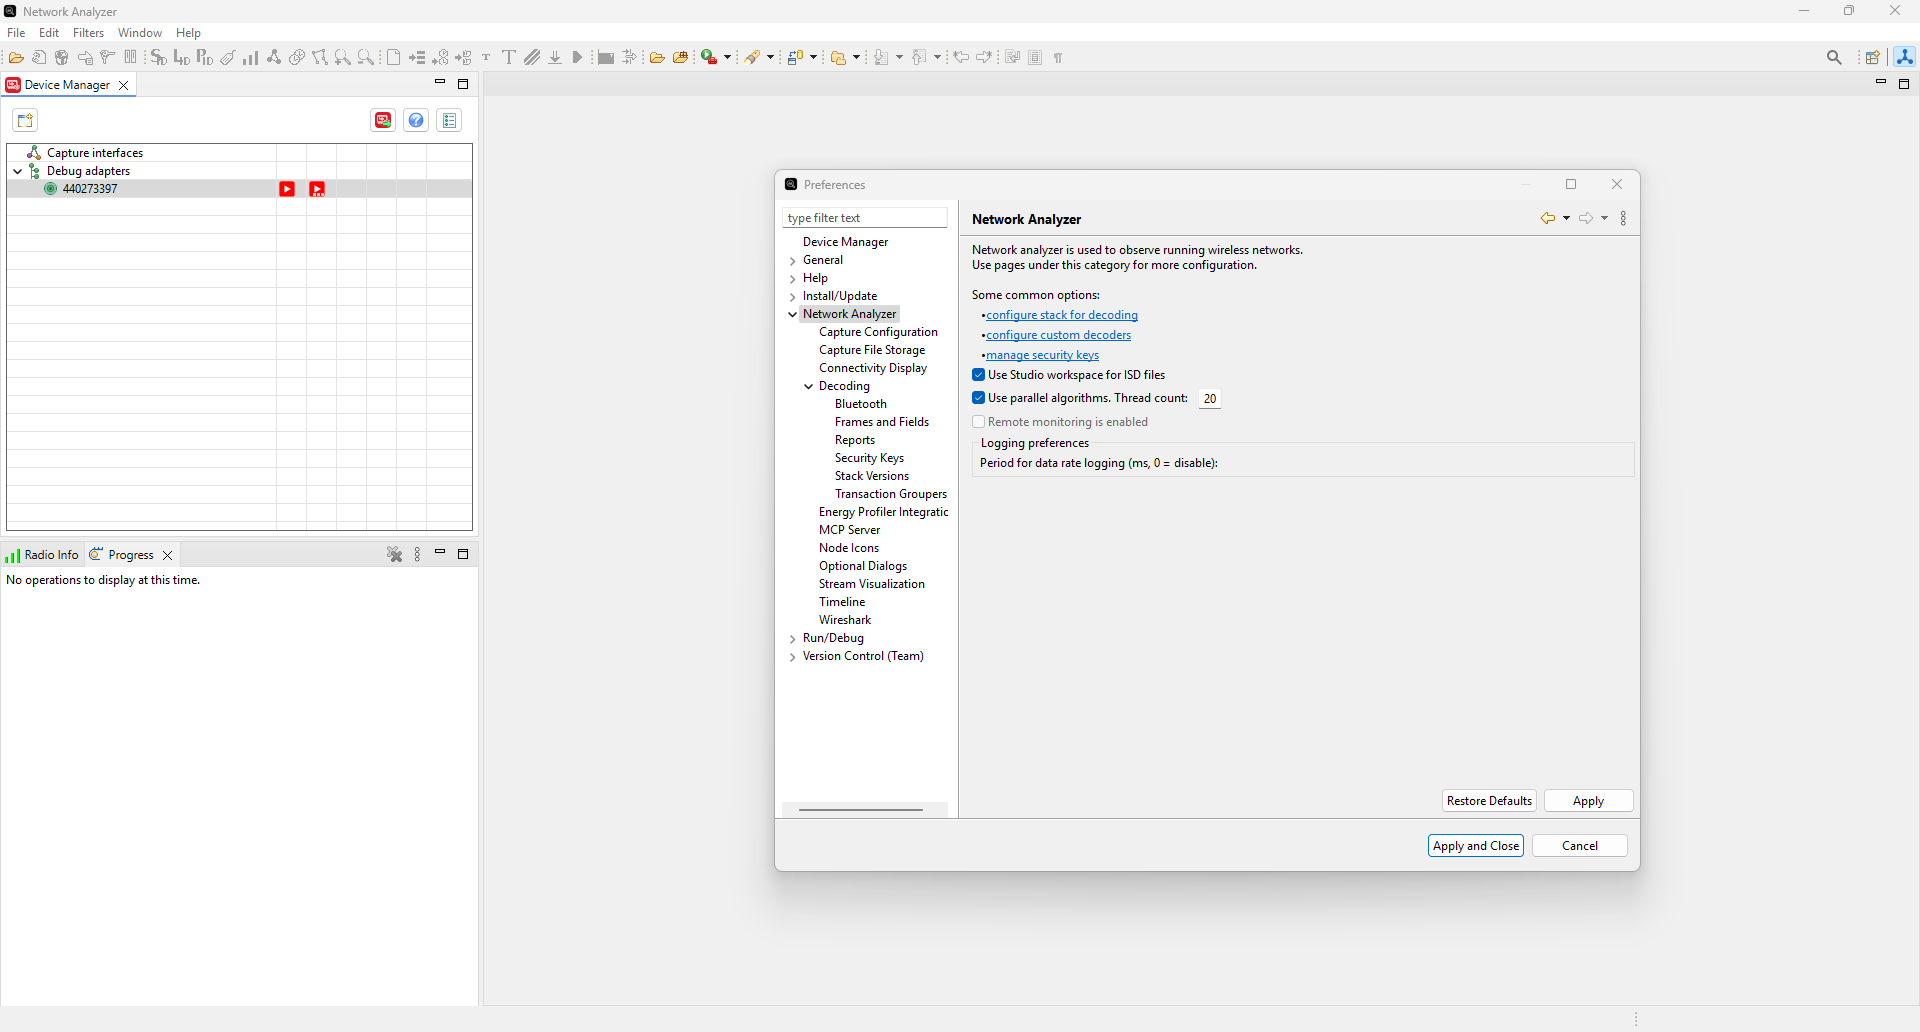1920x1032 pixels.
Task: Select Security Keys preferences page
Action: pyautogui.click(x=869, y=458)
